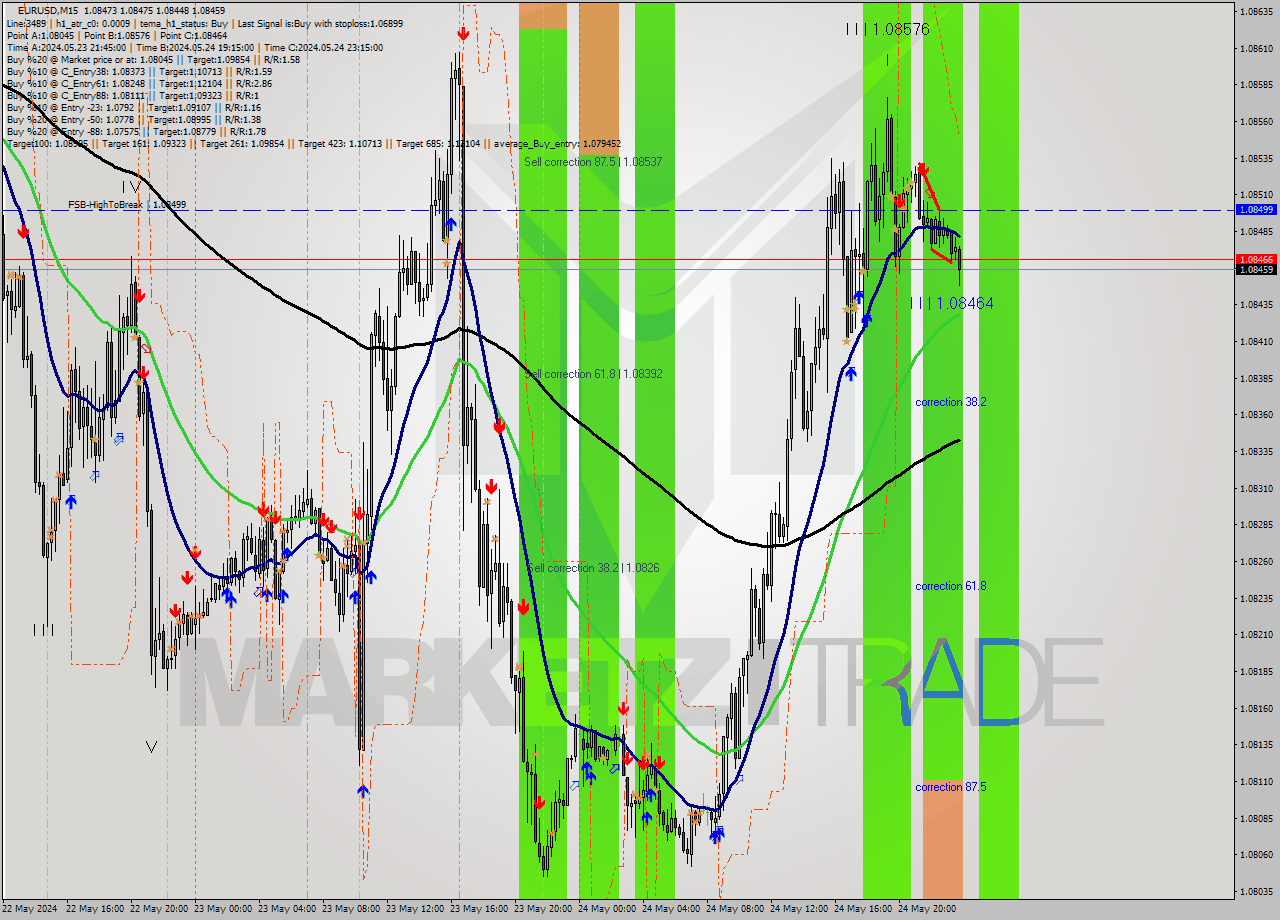Click the '23 May 08:00' time axis label
Screen dimensions: 1280x920
pos(351,909)
